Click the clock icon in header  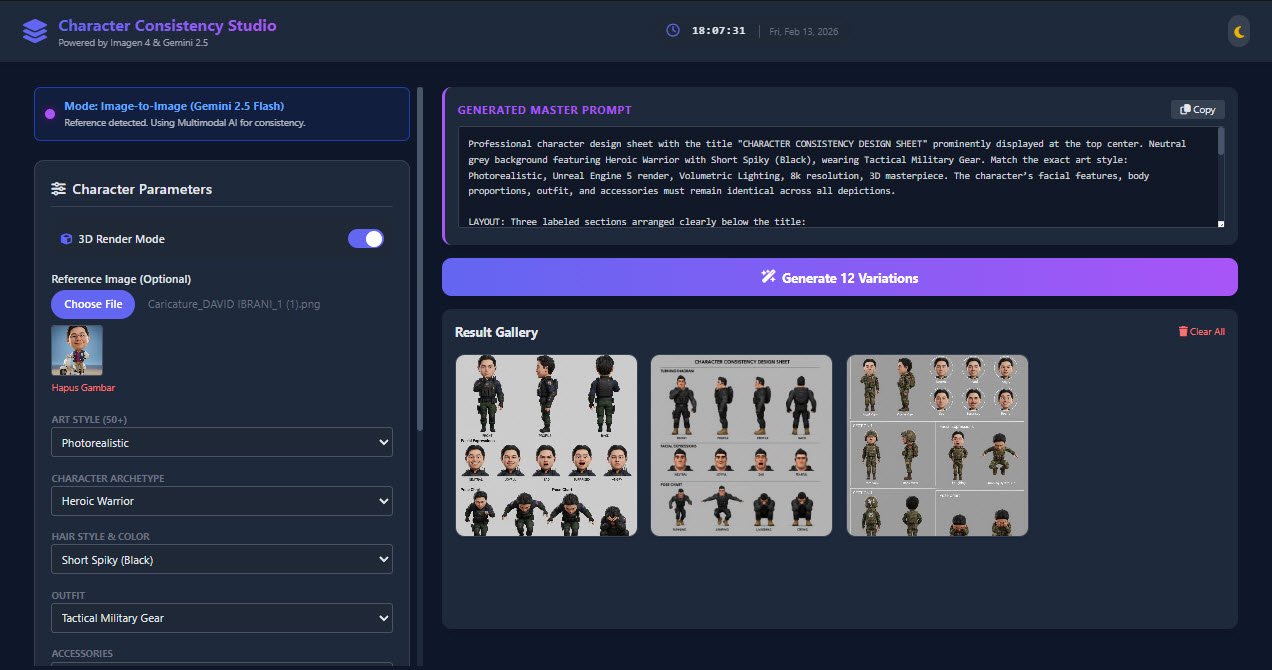672,31
